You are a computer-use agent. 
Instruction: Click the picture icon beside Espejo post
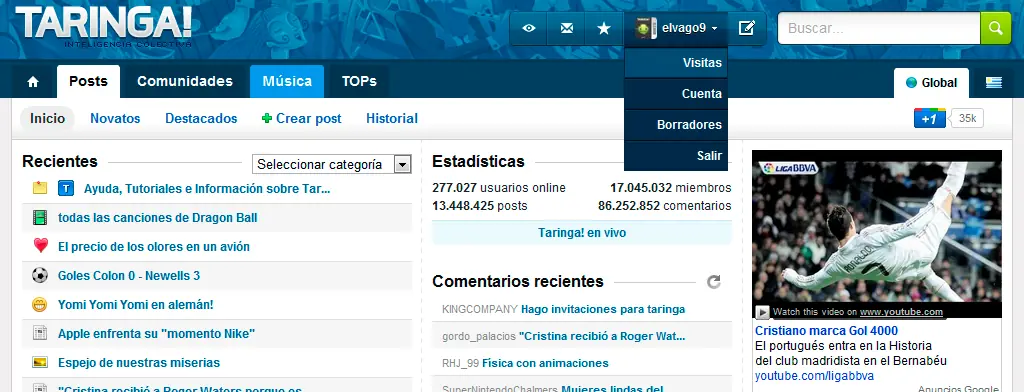point(40,362)
